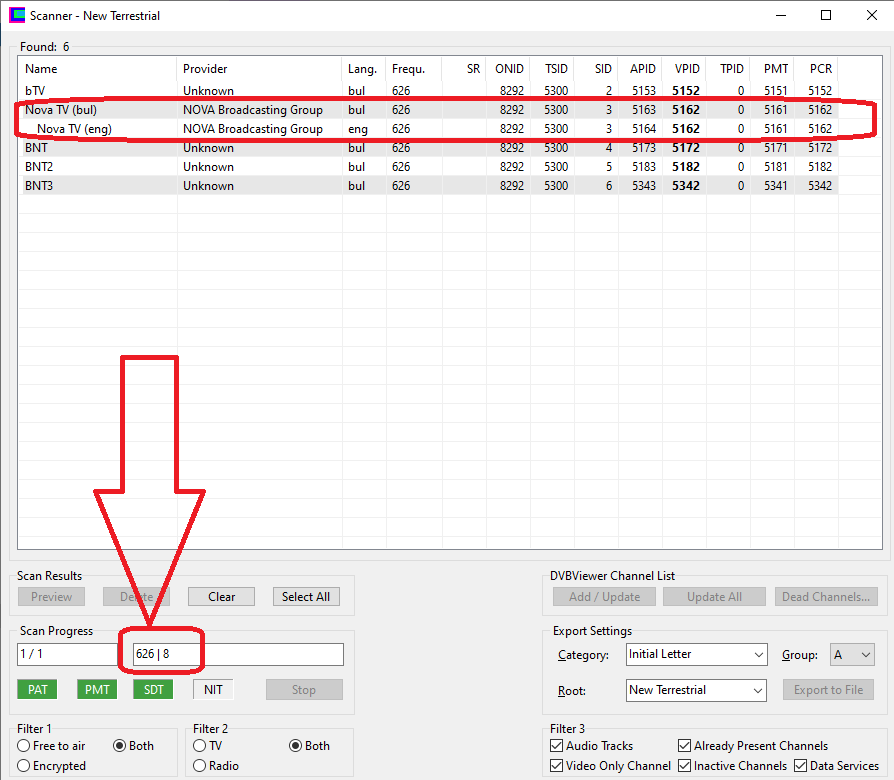894x780 pixels.
Task: Sort by the Lang. column header
Action: tap(364, 69)
